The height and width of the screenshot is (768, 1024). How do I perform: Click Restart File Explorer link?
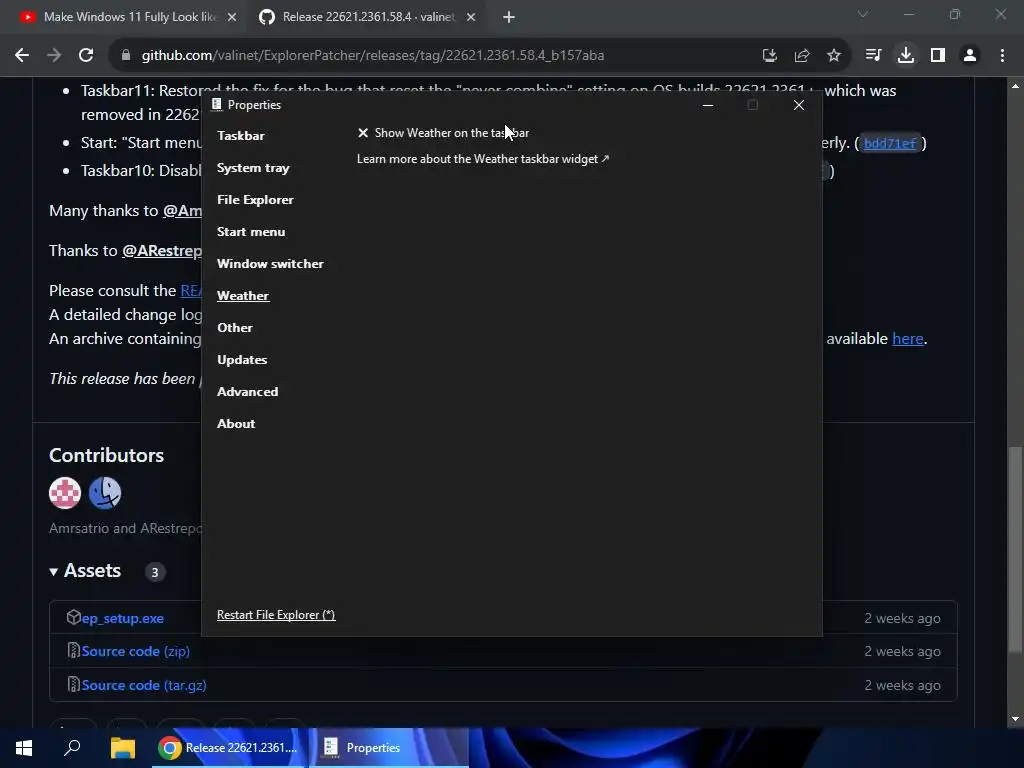(x=276, y=615)
